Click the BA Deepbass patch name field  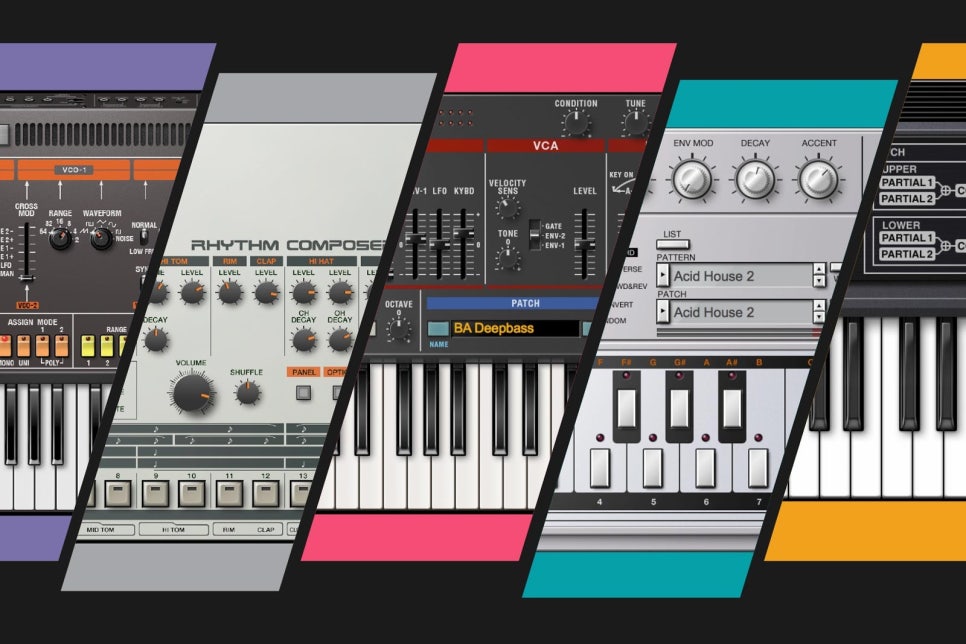[x=515, y=328]
